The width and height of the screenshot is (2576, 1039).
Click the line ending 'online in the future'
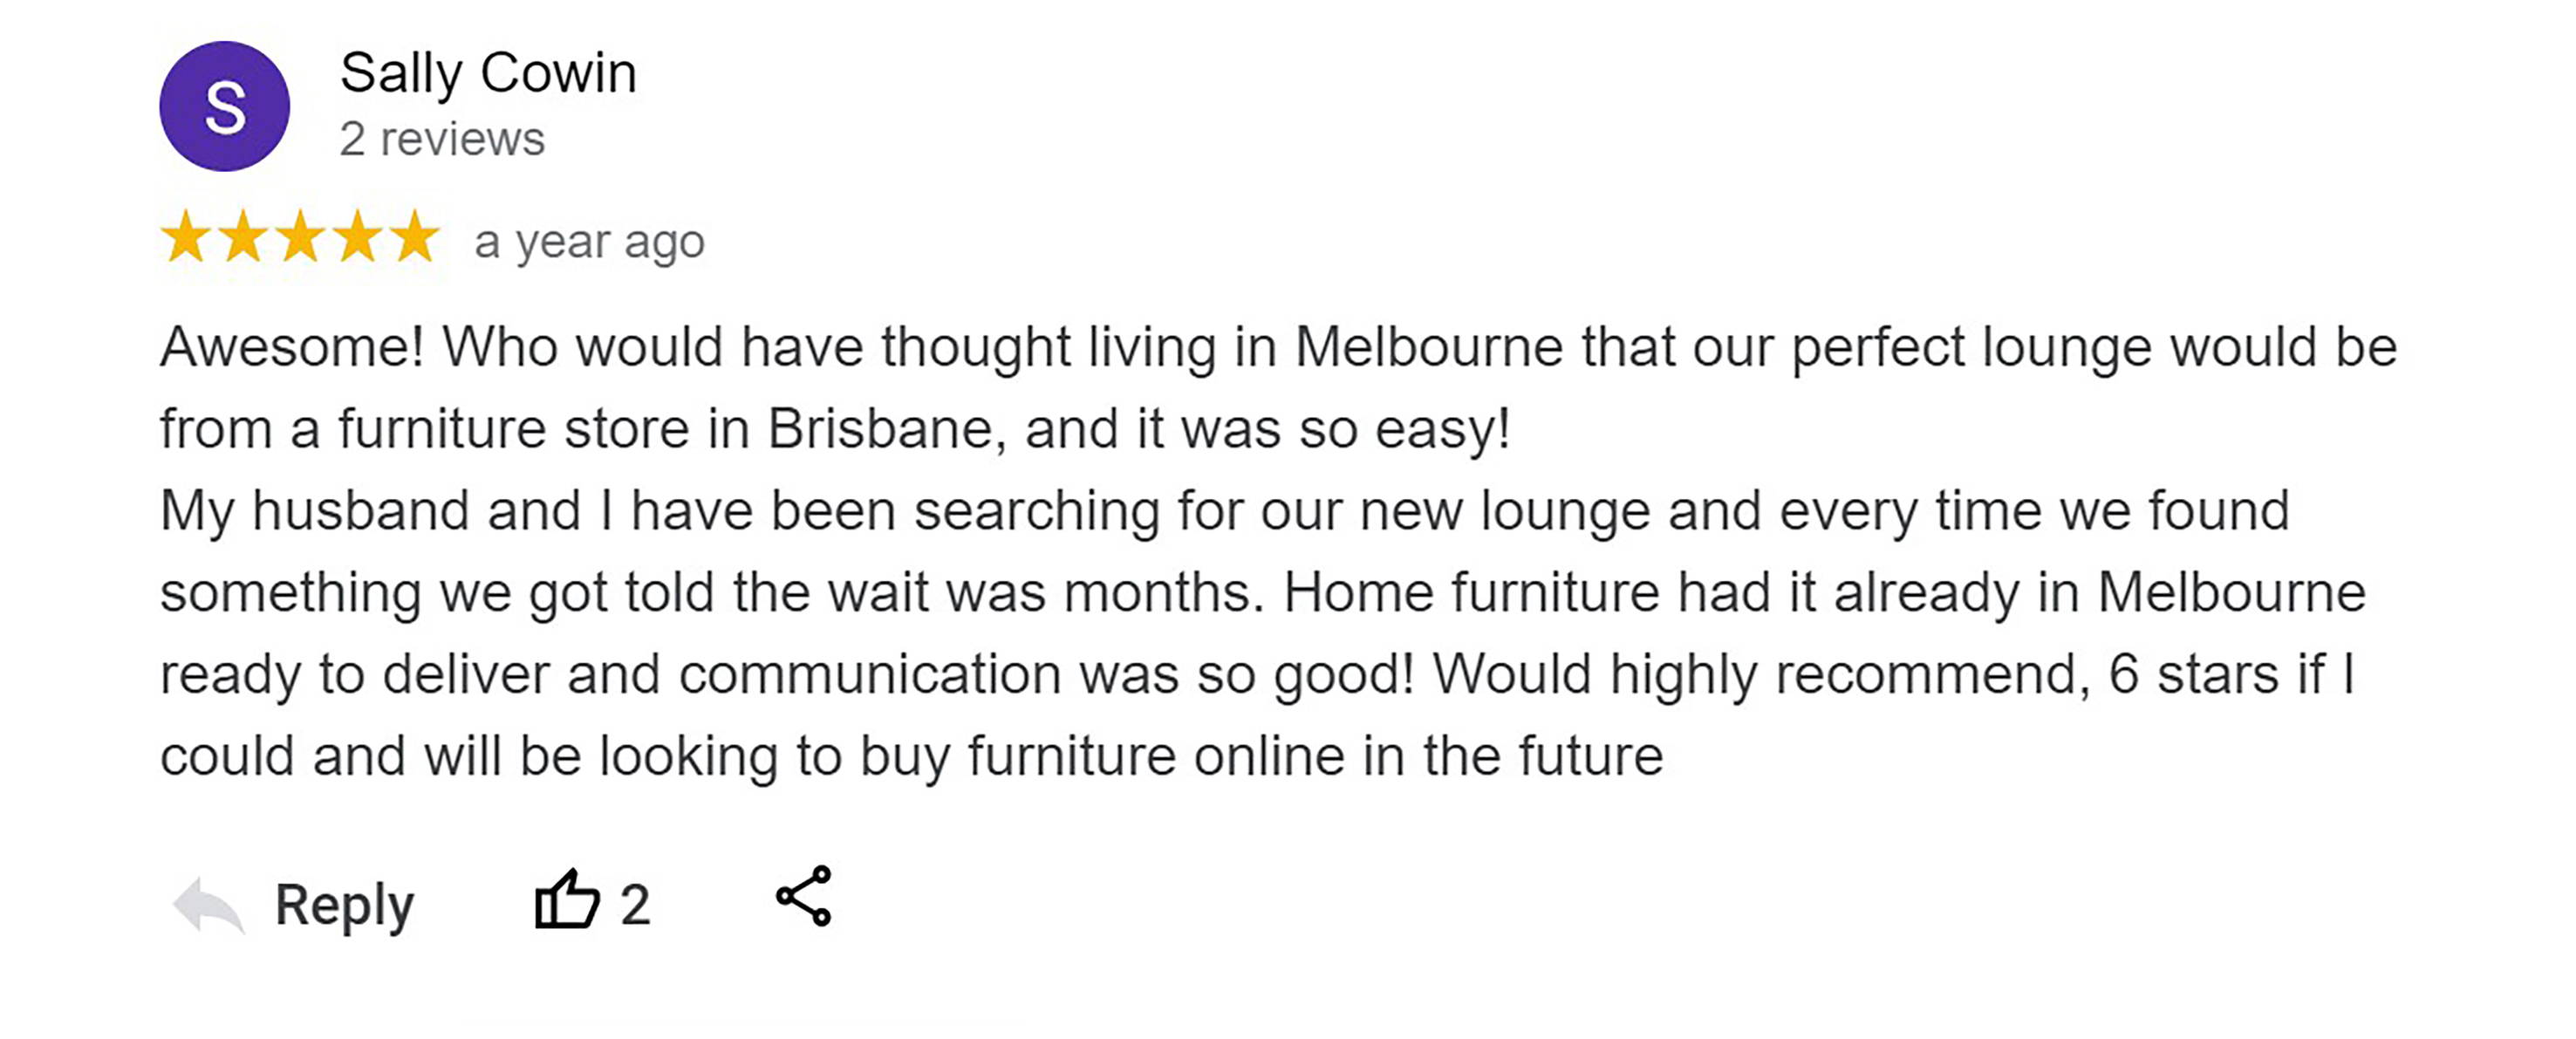click(911, 757)
